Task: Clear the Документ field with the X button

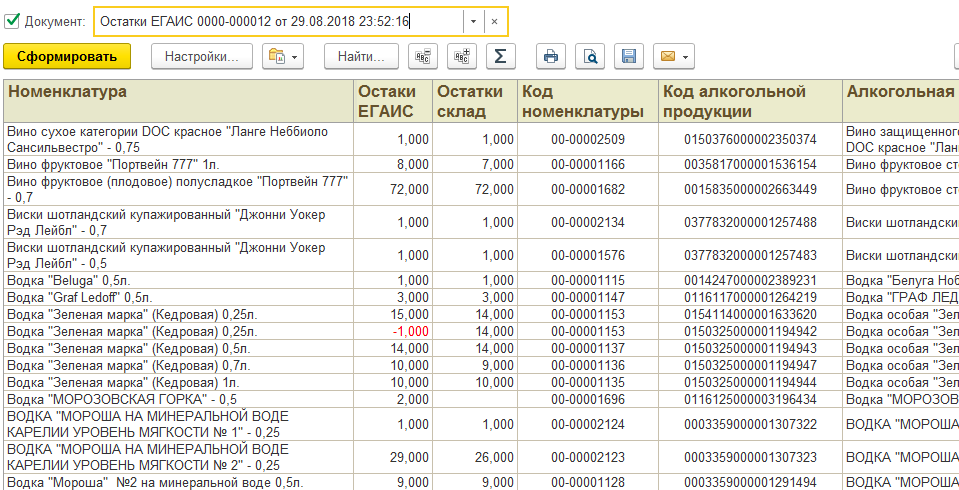Action: point(495,21)
